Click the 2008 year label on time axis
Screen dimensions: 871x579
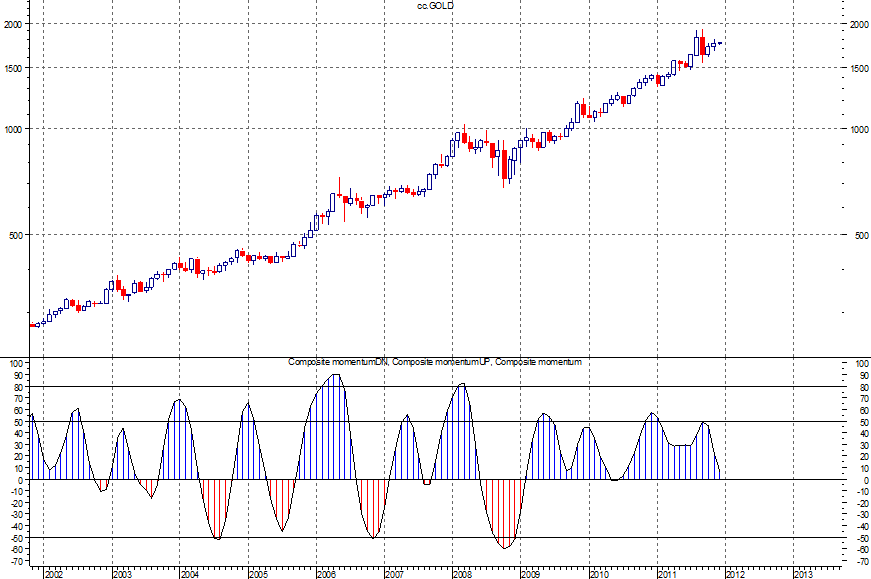pyautogui.click(x=463, y=574)
